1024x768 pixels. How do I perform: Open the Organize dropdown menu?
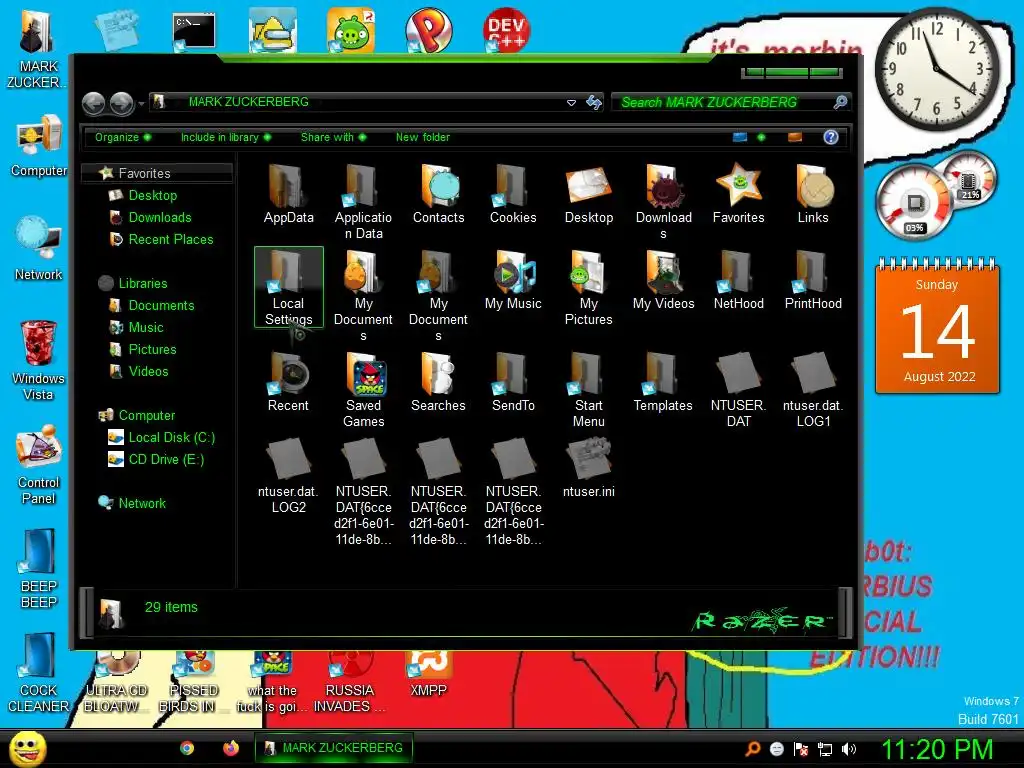(x=123, y=137)
